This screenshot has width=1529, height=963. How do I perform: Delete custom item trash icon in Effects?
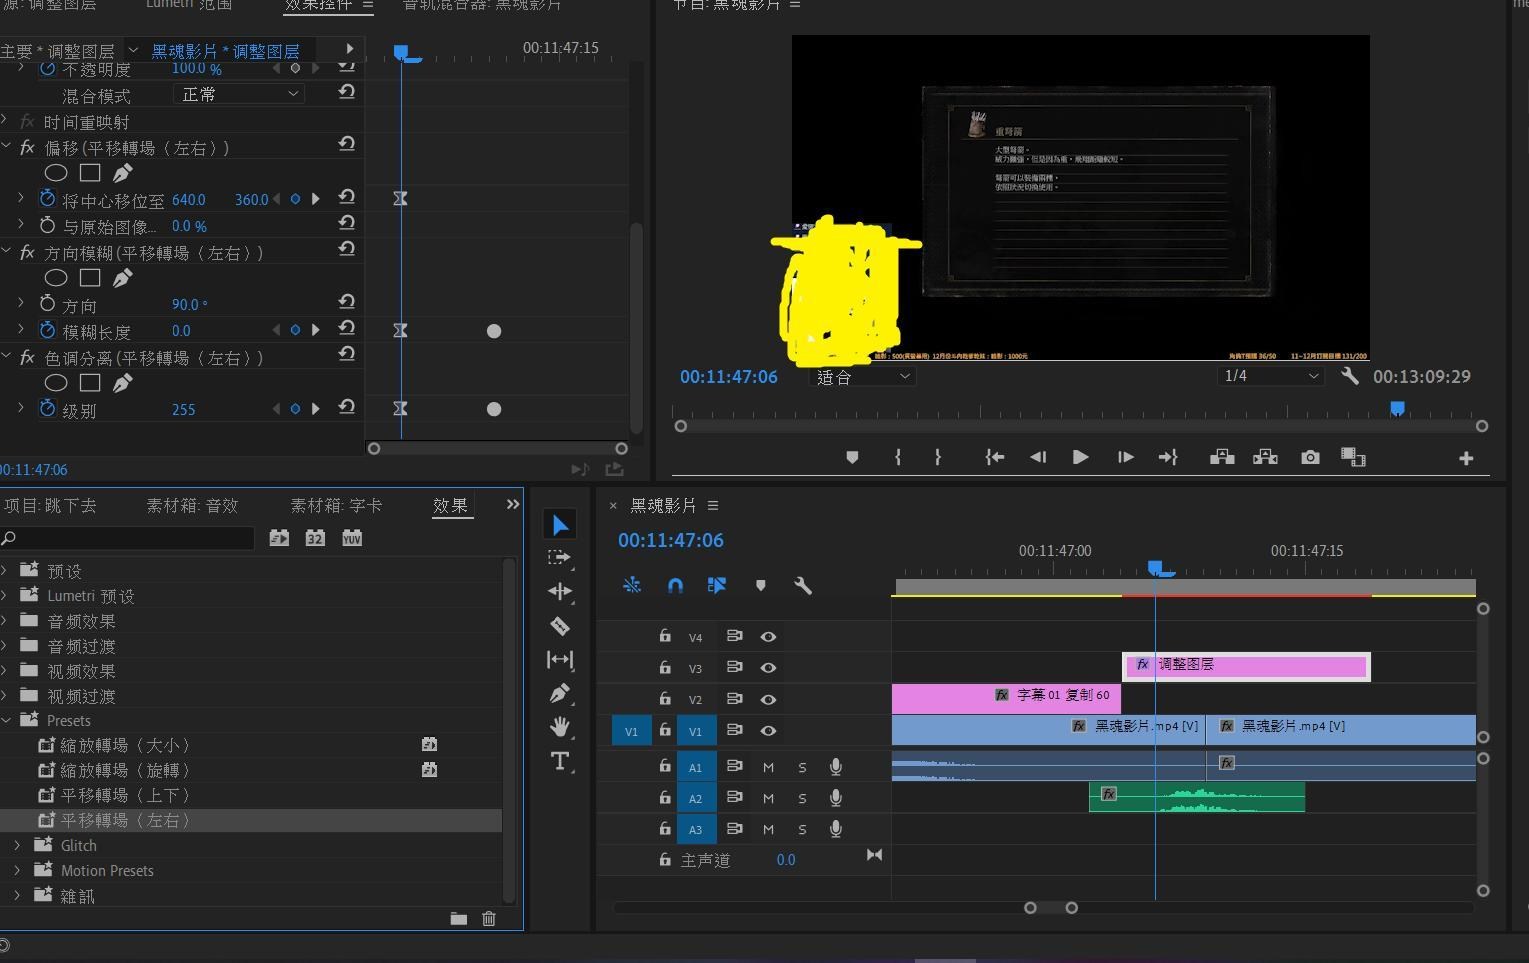[488, 919]
